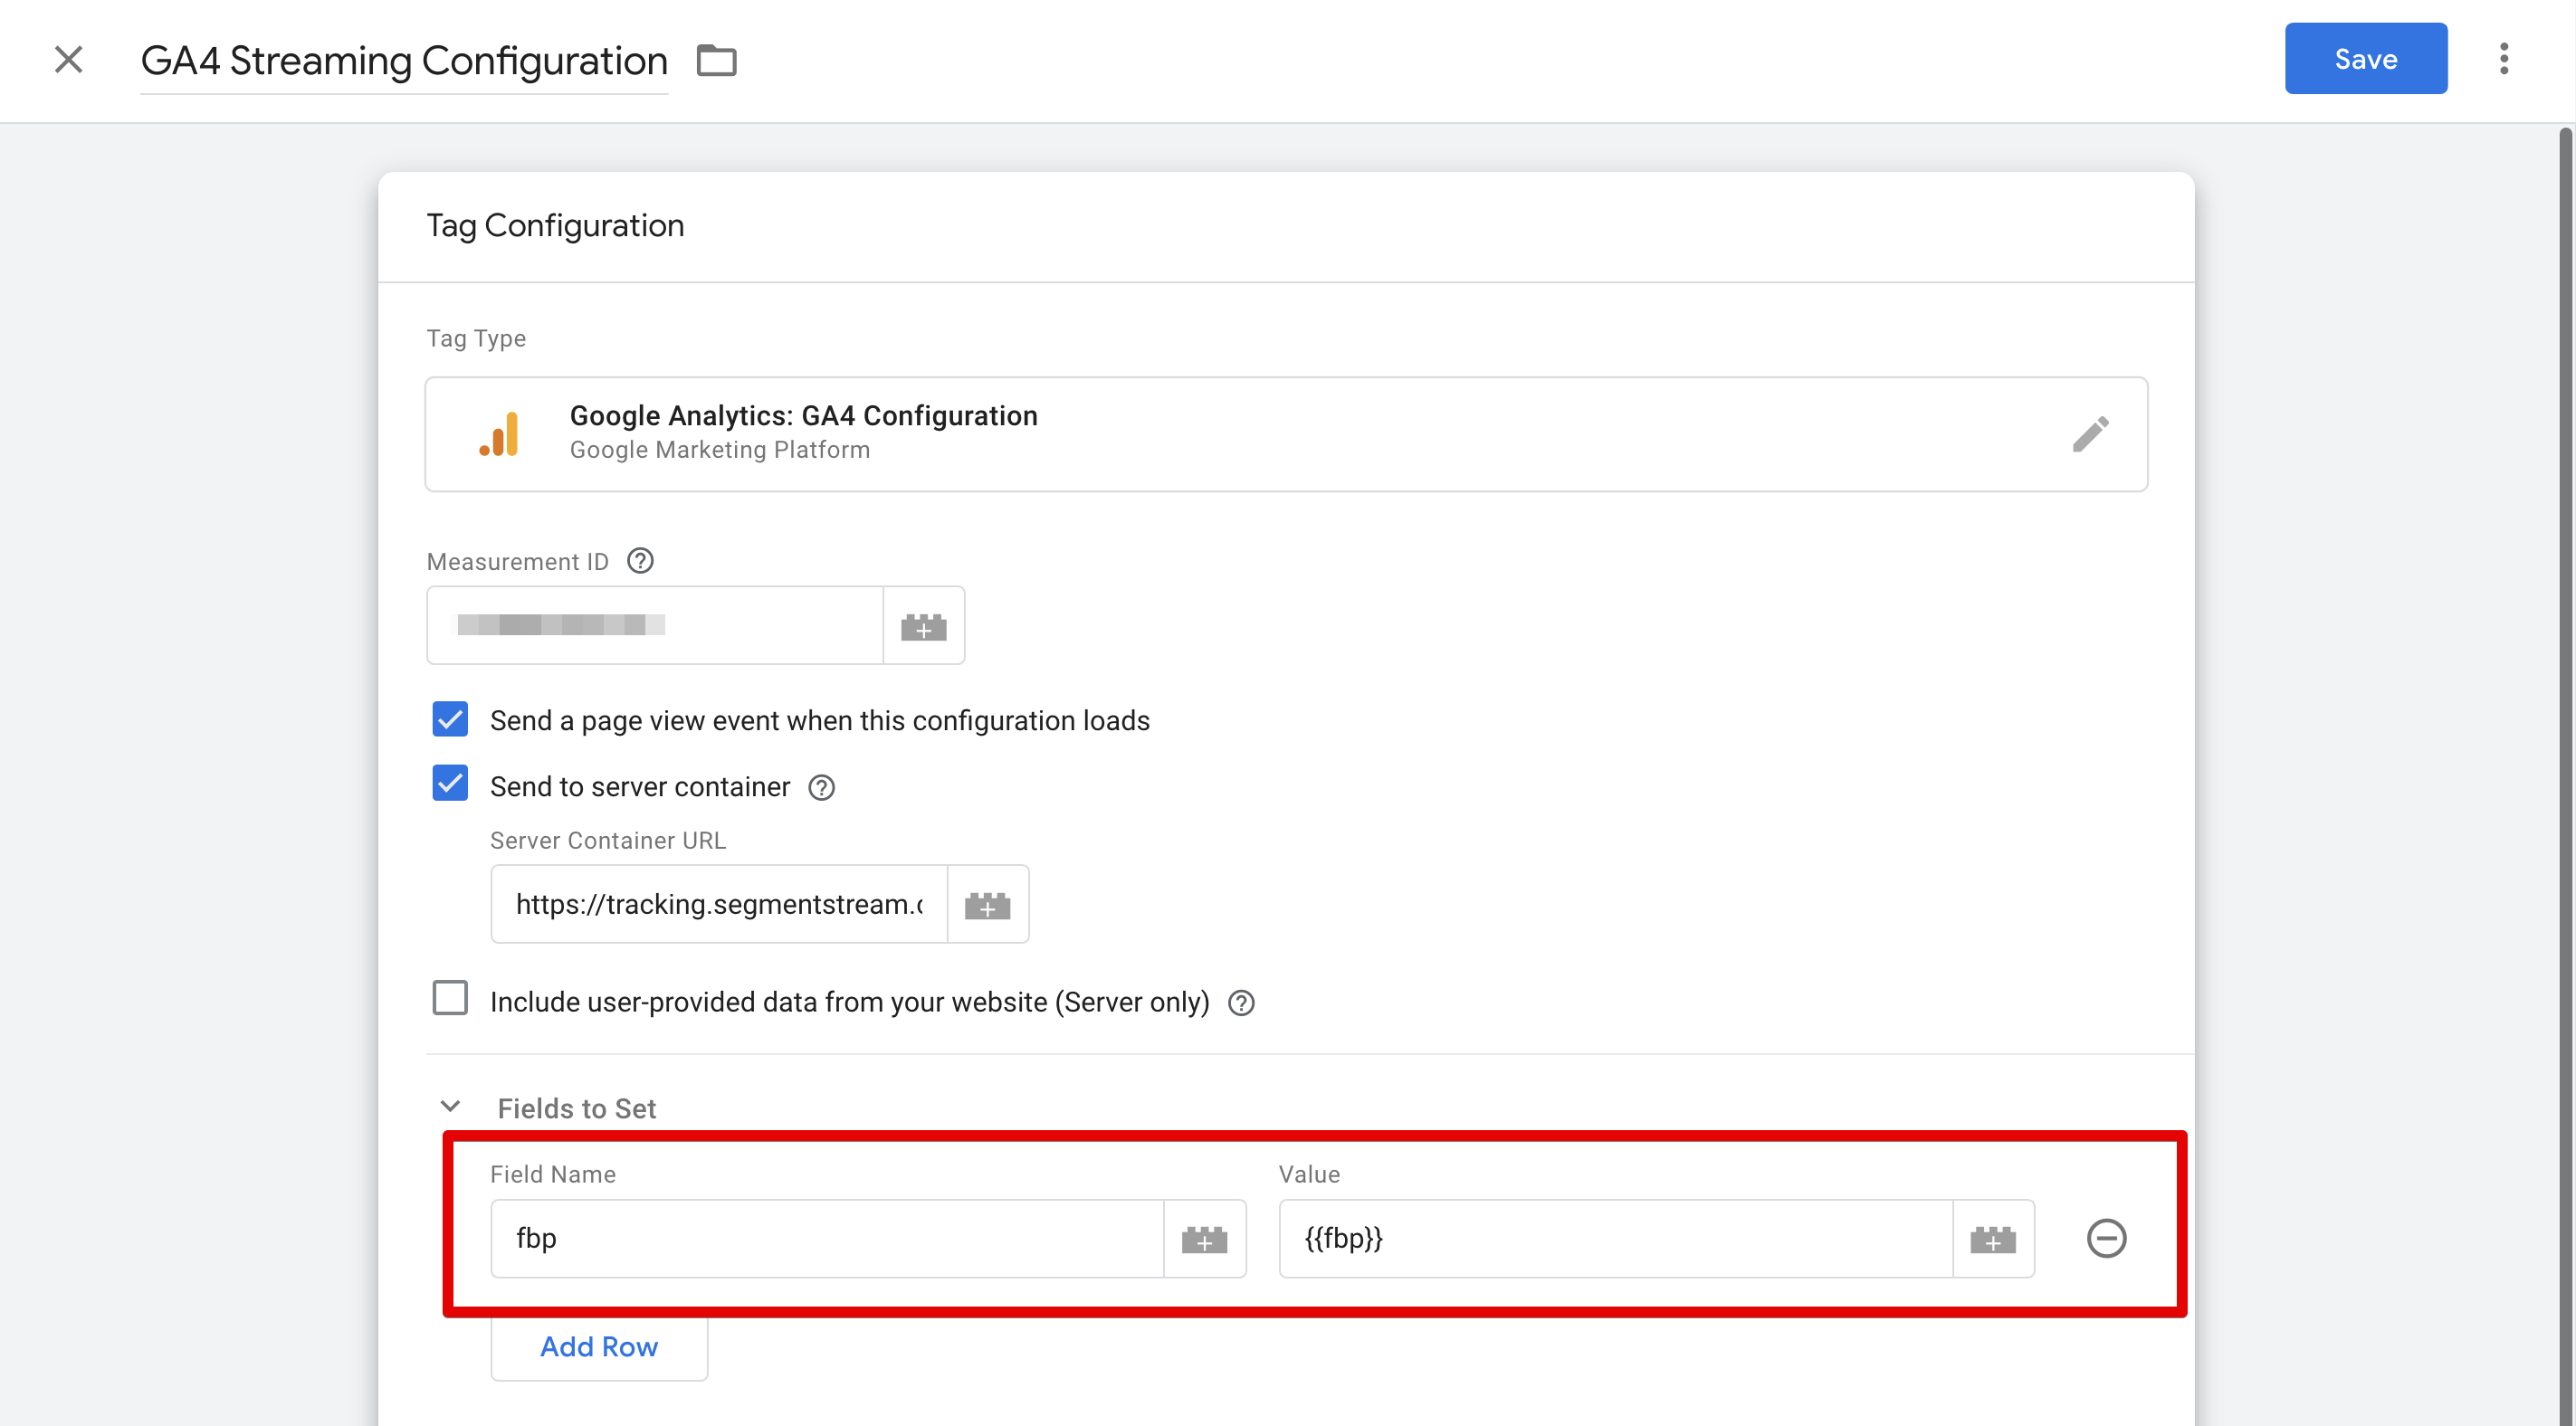Click the GA4 Streaming Configuration title

pyautogui.click(x=404, y=60)
